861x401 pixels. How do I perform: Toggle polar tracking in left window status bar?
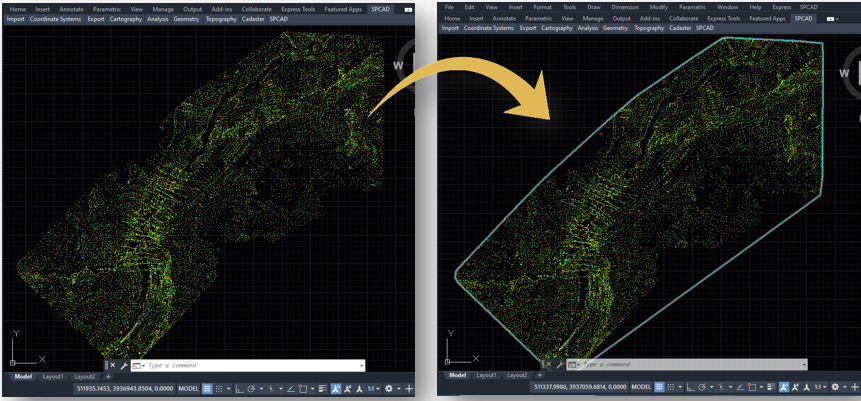tap(251, 388)
